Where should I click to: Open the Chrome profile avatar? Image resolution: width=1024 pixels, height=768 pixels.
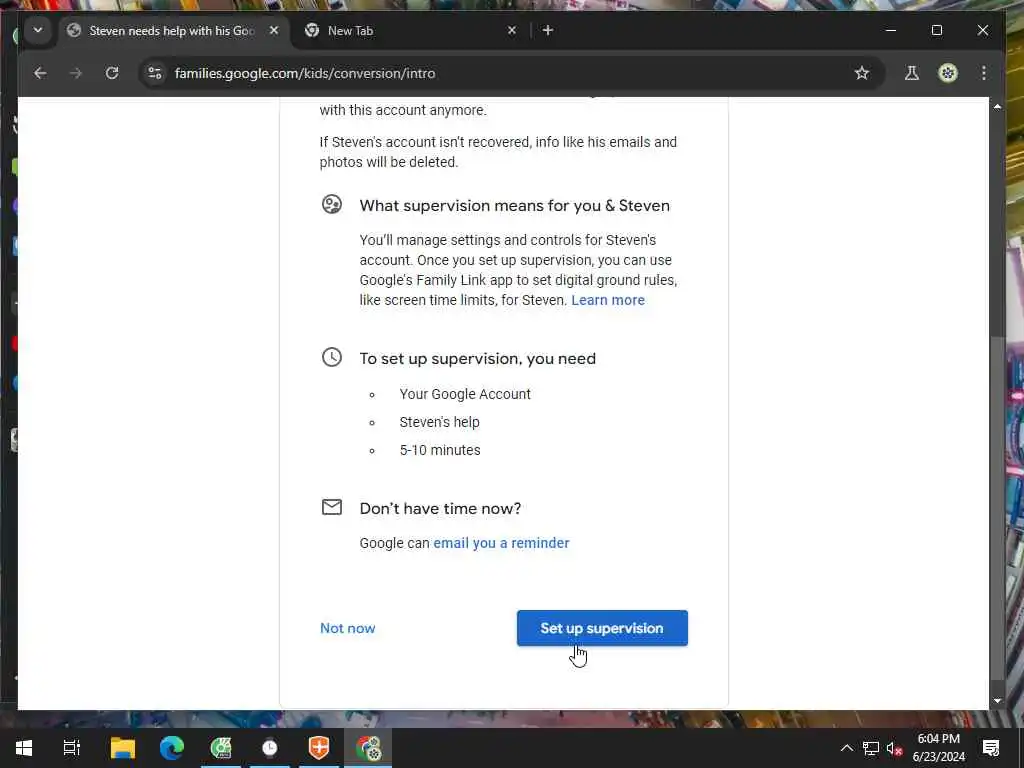click(948, 73)
